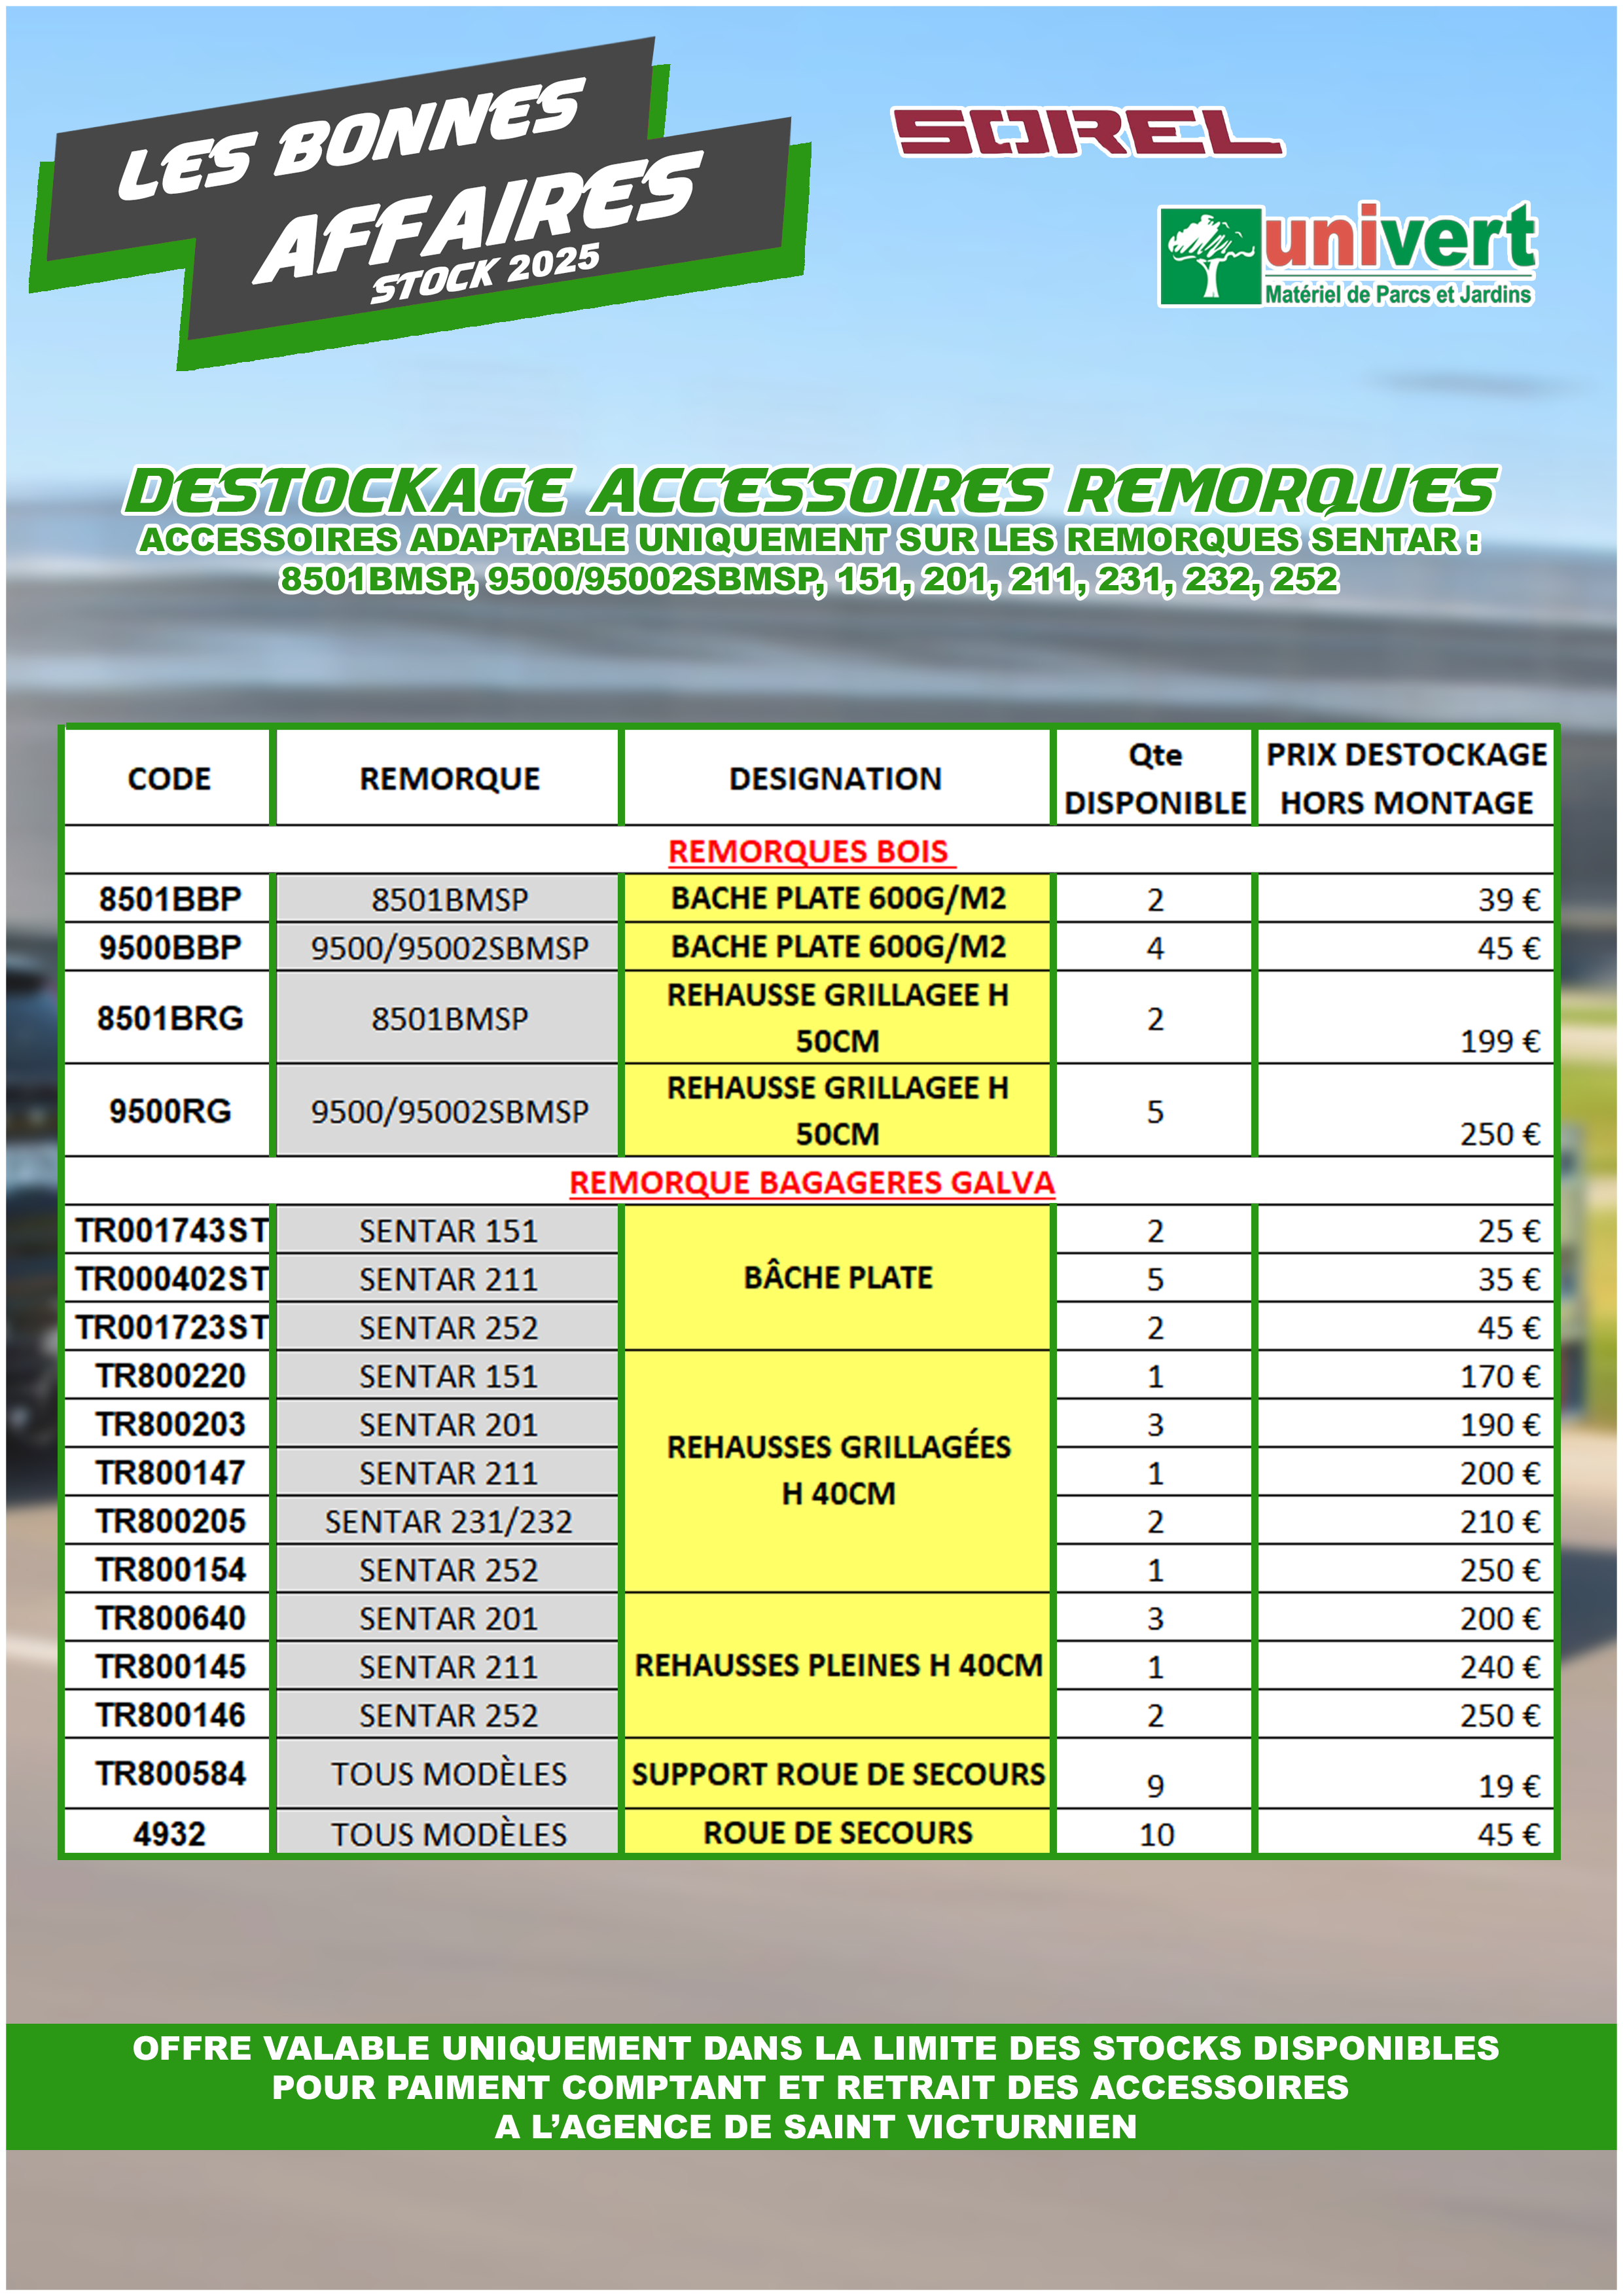Click the 19 € price

tap(1509, 1786)
